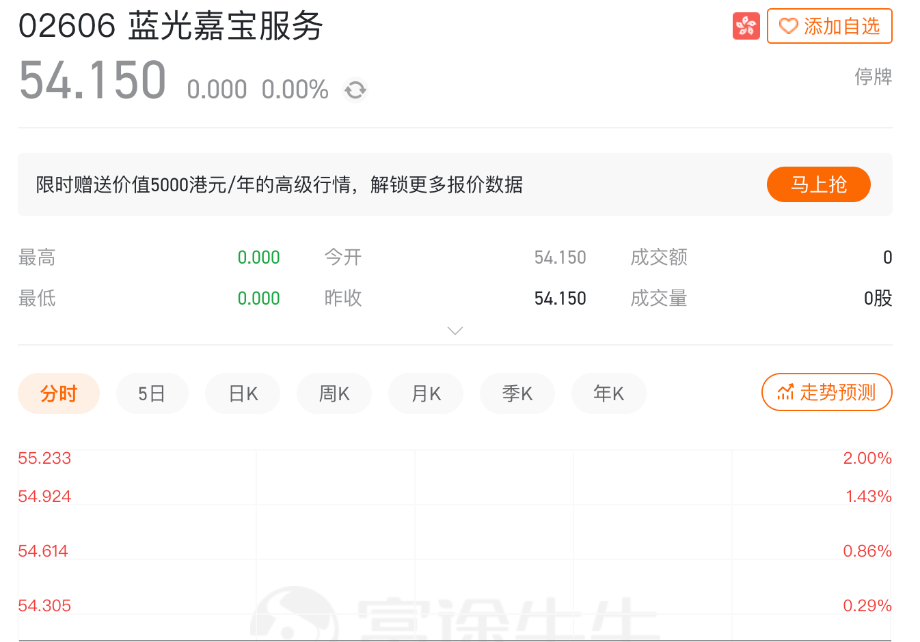This screenshot has height=642, width=920.
Task: Switch to the 月K chart tab
Action: [x=426, y=393]
